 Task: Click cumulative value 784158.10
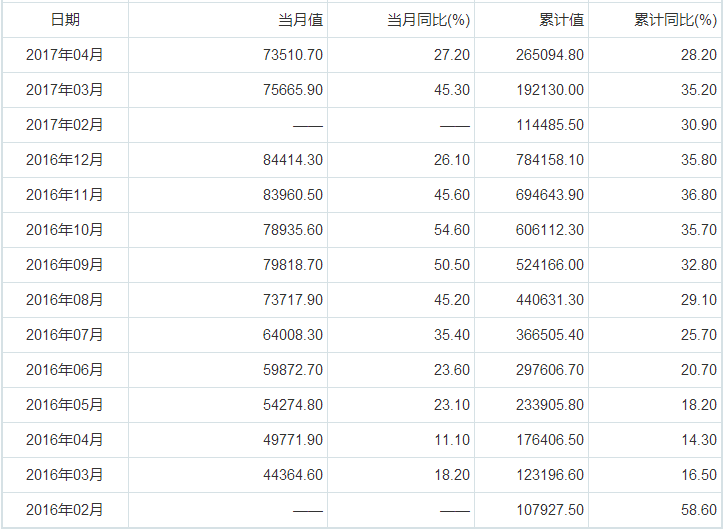(550, 160)
